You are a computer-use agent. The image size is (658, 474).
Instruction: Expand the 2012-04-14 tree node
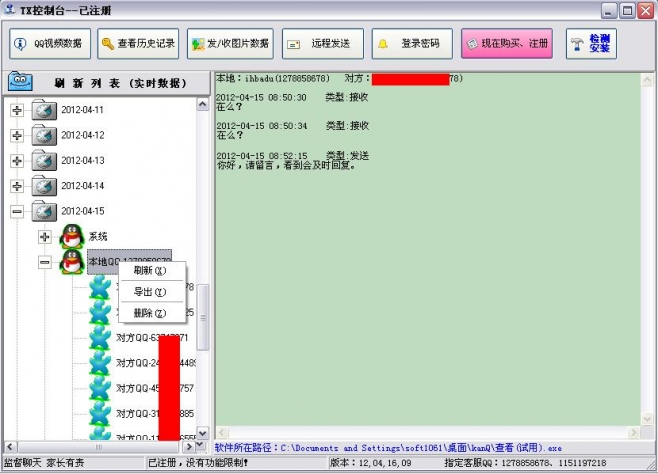pyautogui.click(x=17, y=186)
